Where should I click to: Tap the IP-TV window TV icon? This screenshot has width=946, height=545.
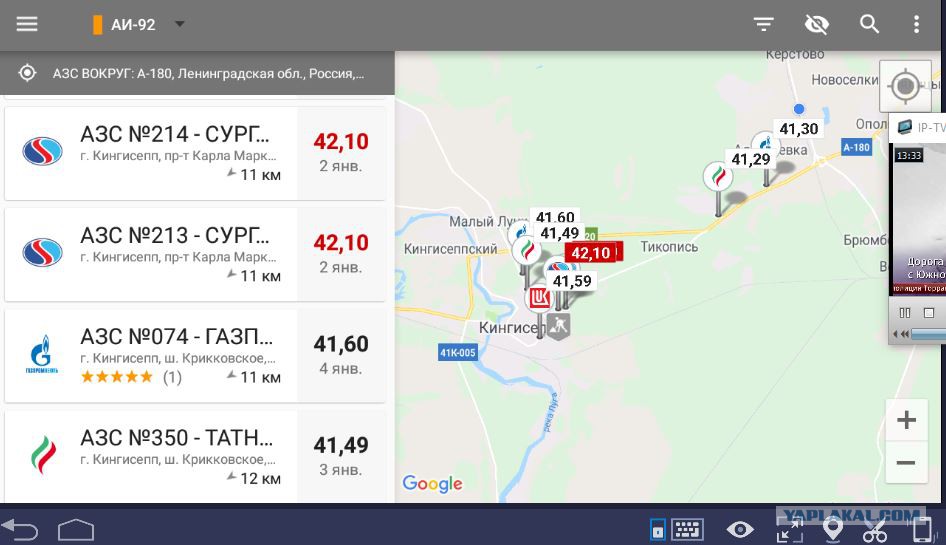904,127
